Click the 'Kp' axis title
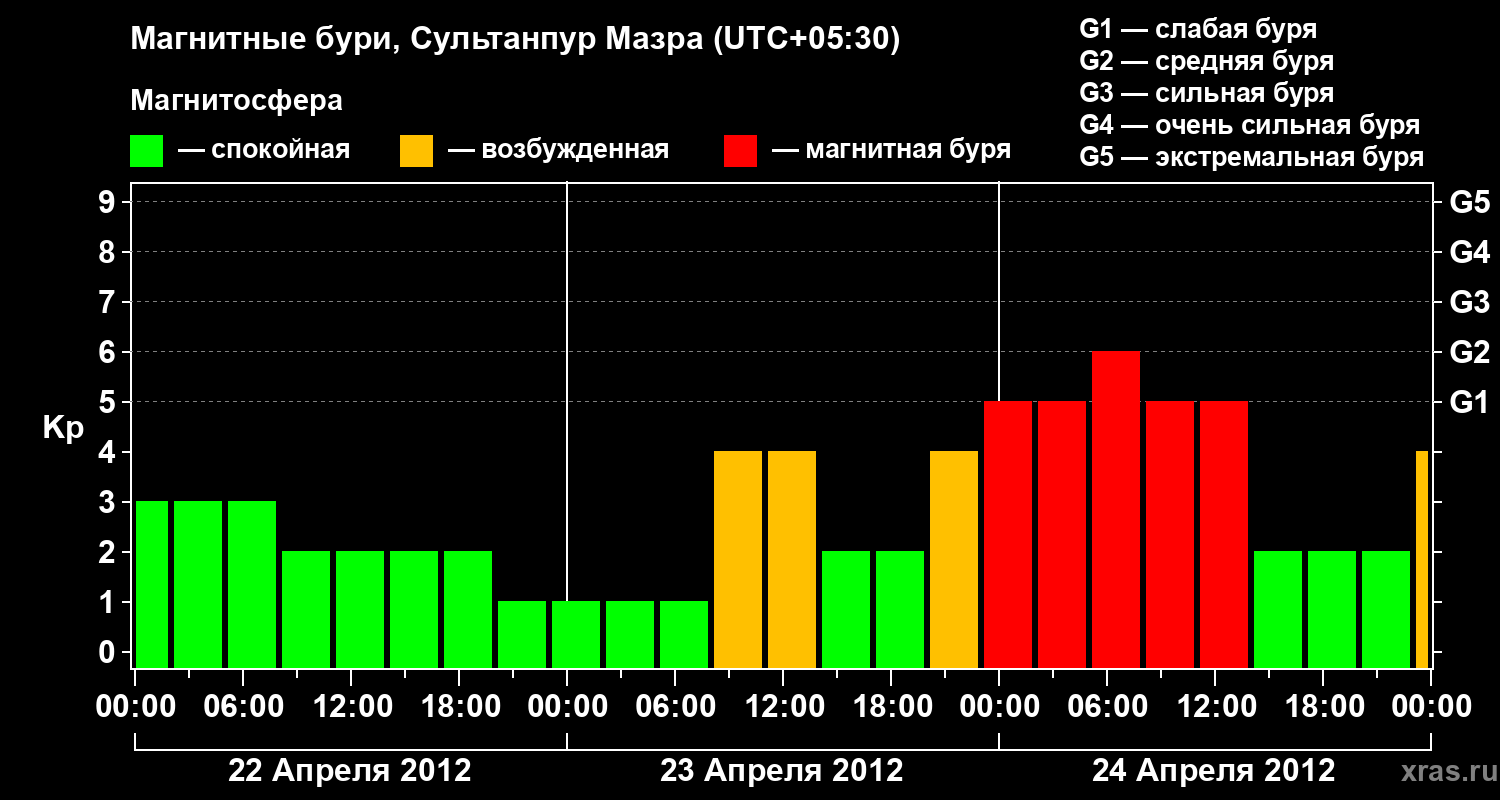This screenshot has width=1500, height=800. [63, 428]
